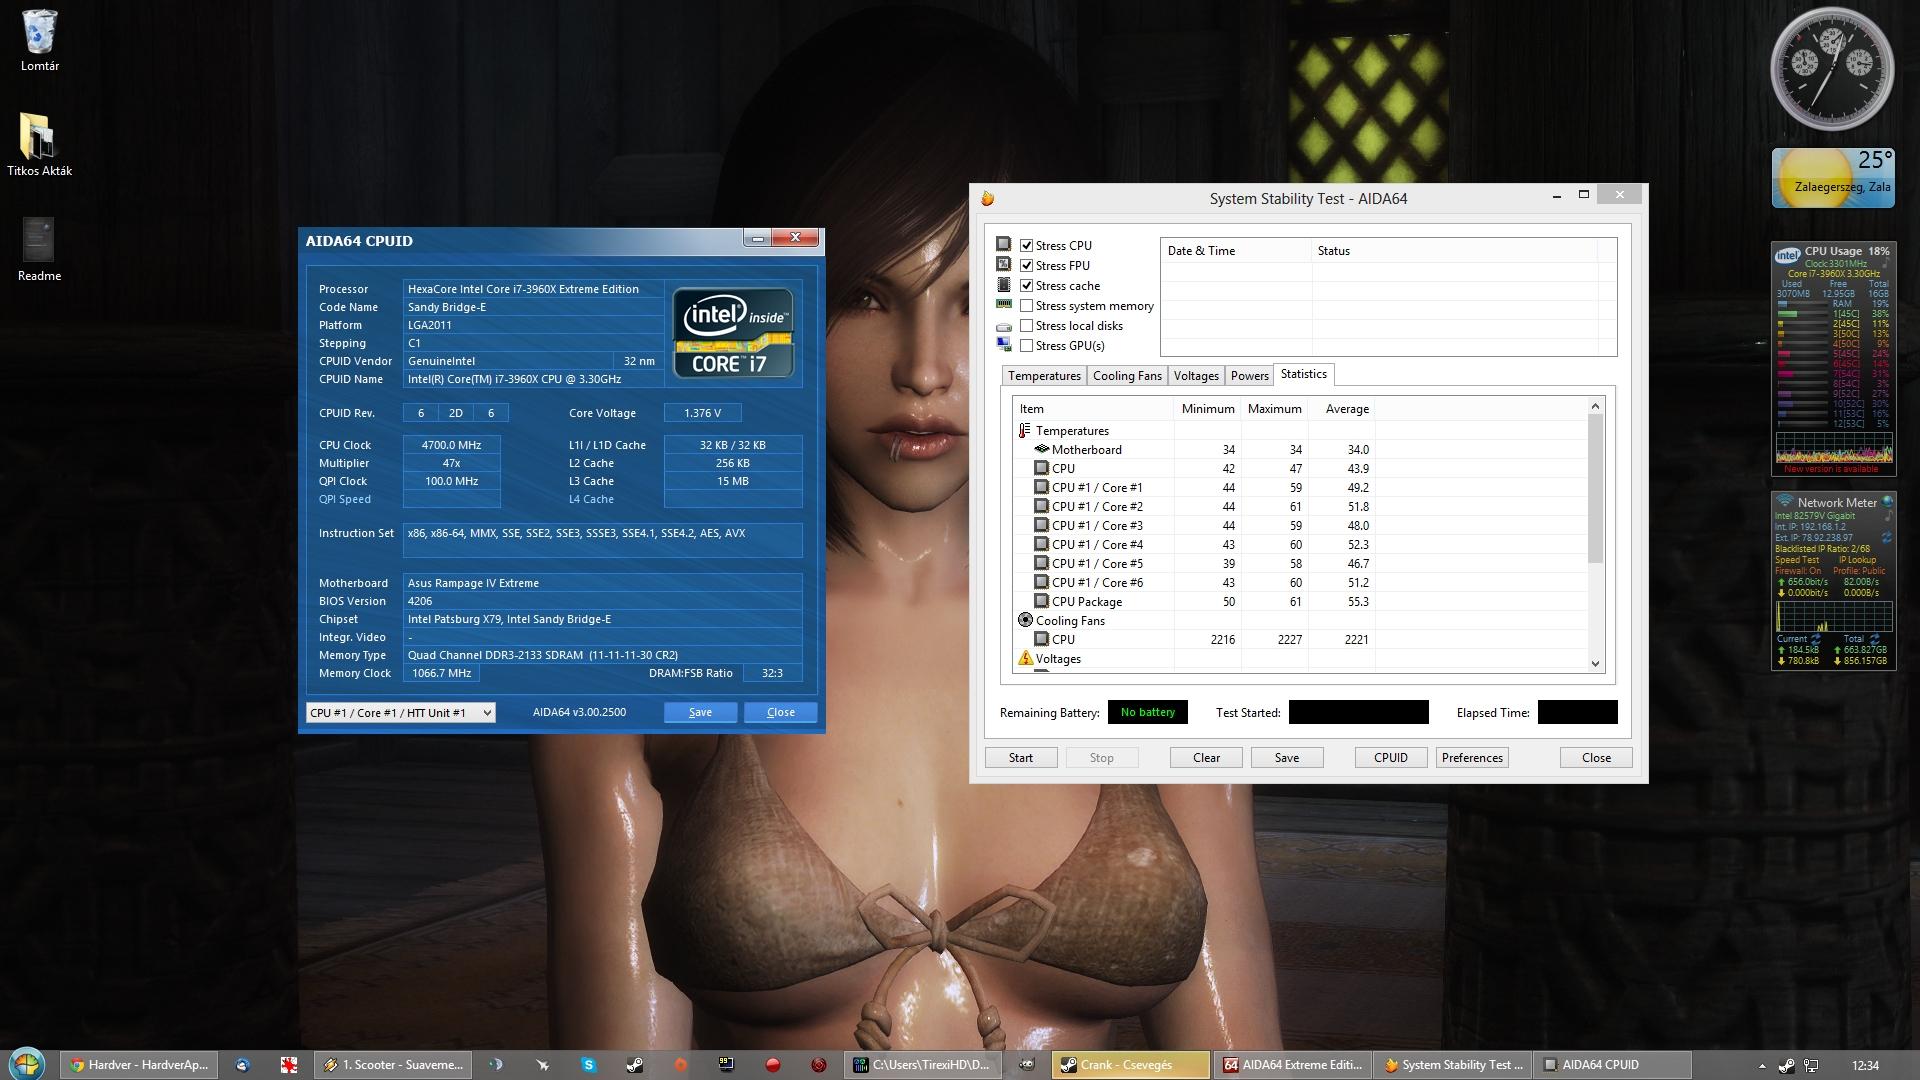This screenshot has height=1080, width=1920.
Task: Switch to the Powers tab
Action: (x=1249, y=376)
